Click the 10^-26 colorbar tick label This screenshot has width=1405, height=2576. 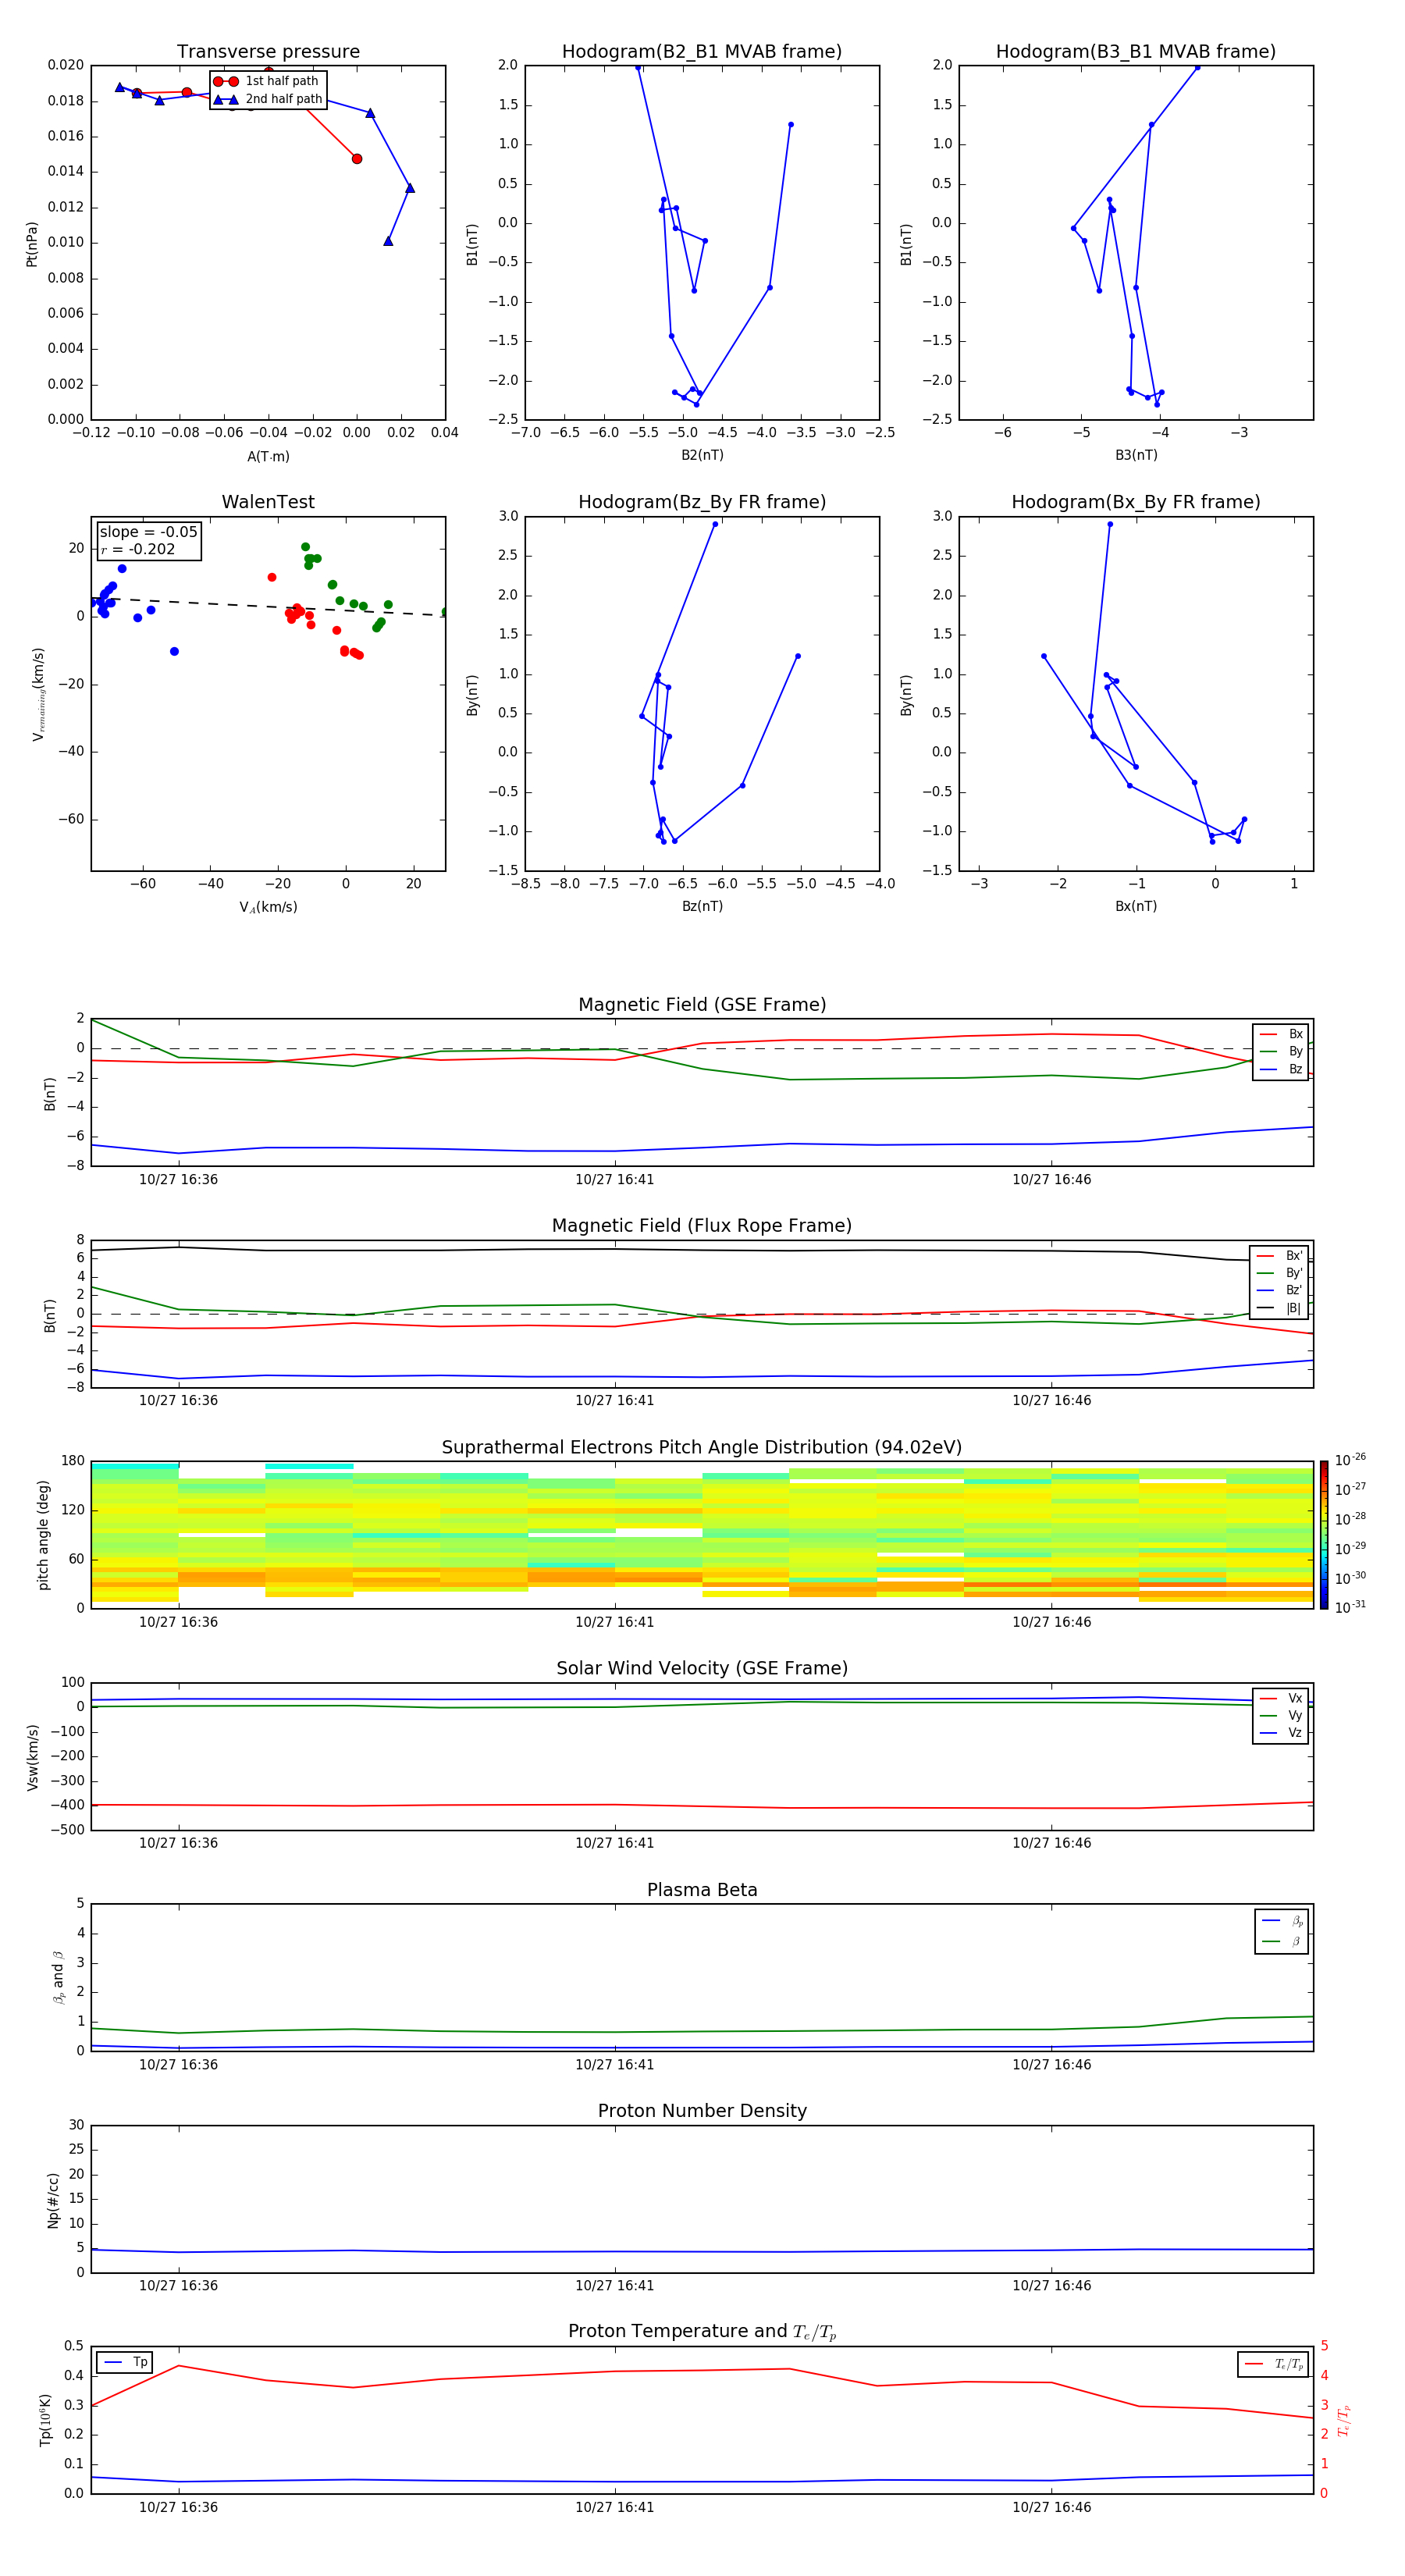[1350, 1460]
